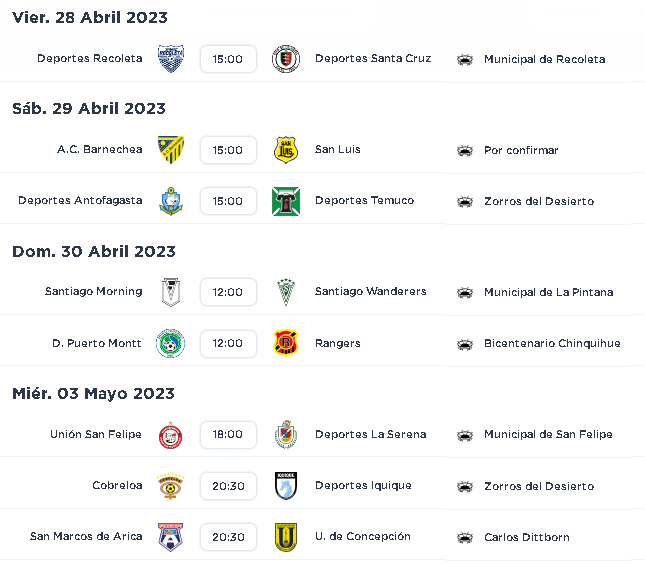Click the U. de Concepción crest
Image resolution: width=645 pixels, height=564 pixels.
(x=286, y=537)
